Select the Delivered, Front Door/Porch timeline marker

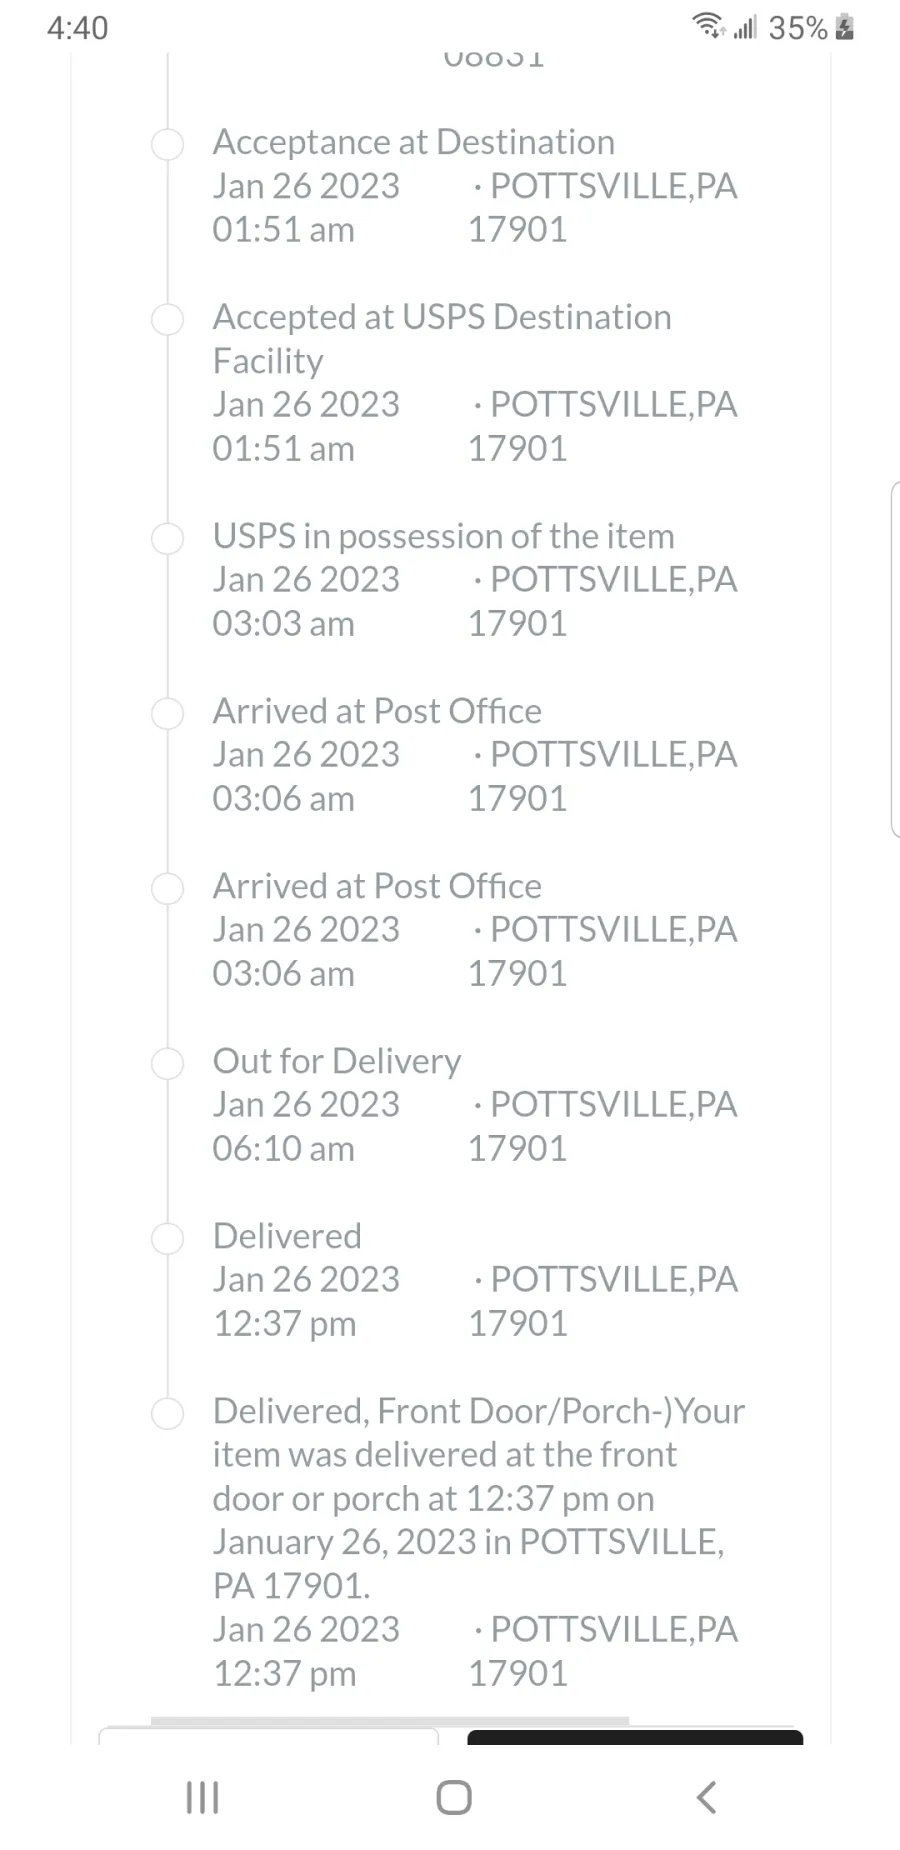coord(167,1413)
